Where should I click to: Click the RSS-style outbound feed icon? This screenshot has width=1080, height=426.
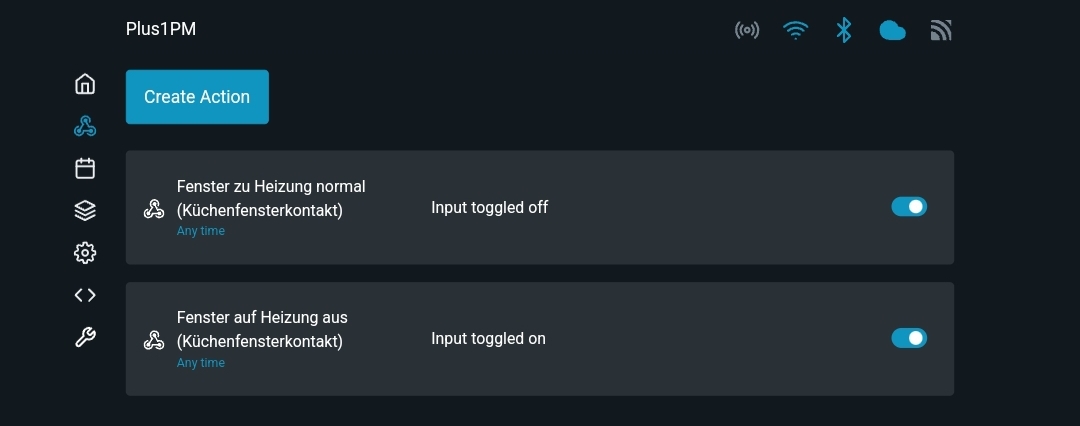pos(941,31)
